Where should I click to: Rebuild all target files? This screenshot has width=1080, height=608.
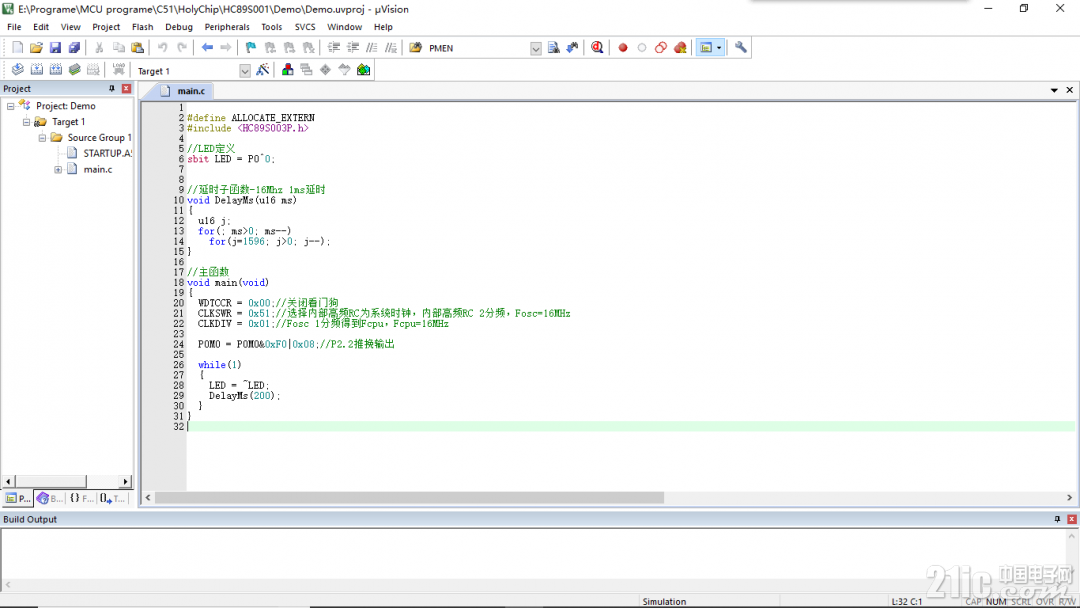pos(56,70)
